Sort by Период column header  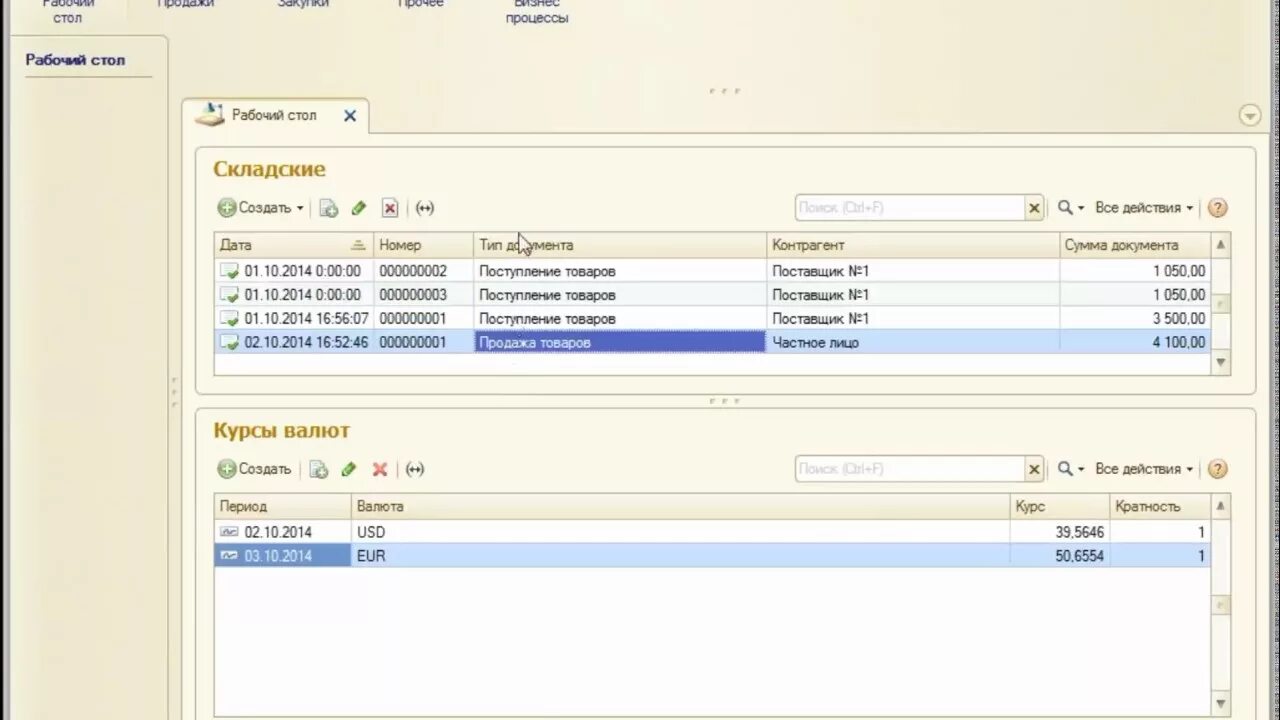coord(283,507)
